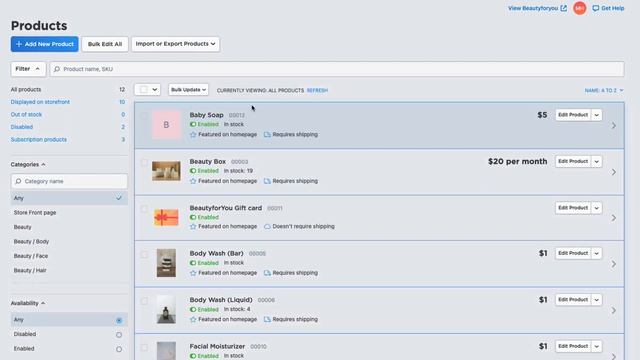This screenshot has width=640, height=360.
Task: Click Requires shipping icon for Body Wash (Liquid)
Action: pyautogui.click(x=267, y=320)
